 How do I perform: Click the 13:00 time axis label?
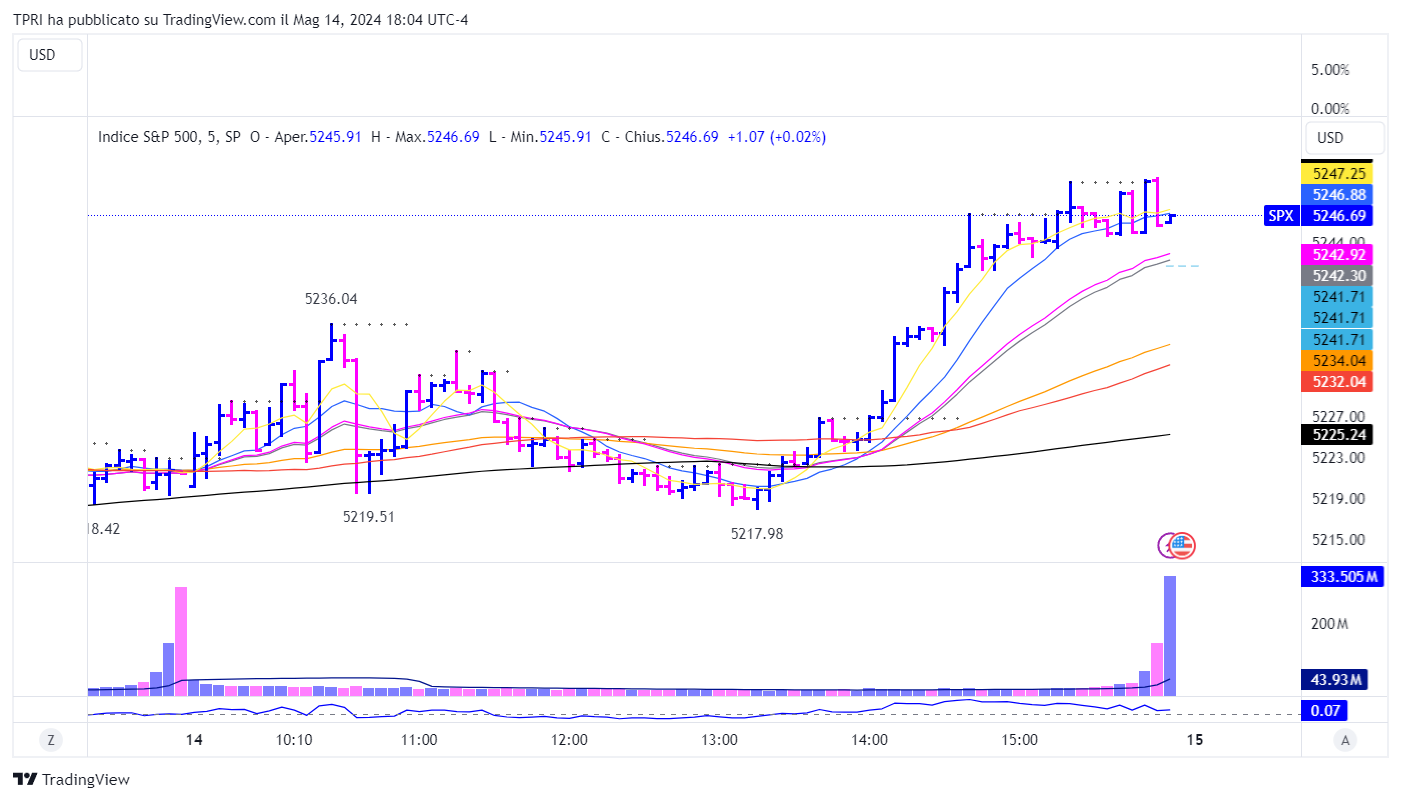720,740
